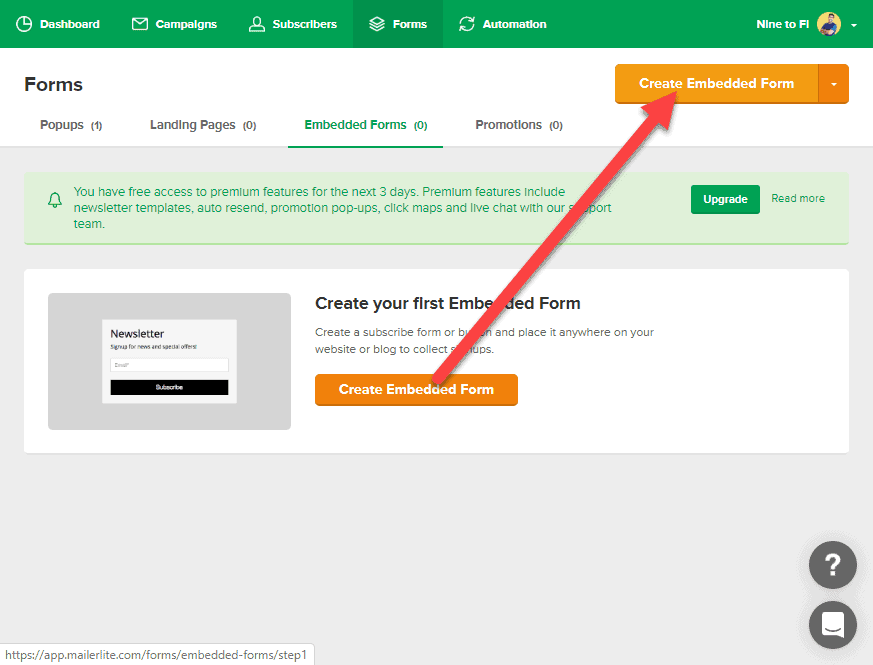Open the chat support icon
873x665 pixels.
click(x=832, y=625)
